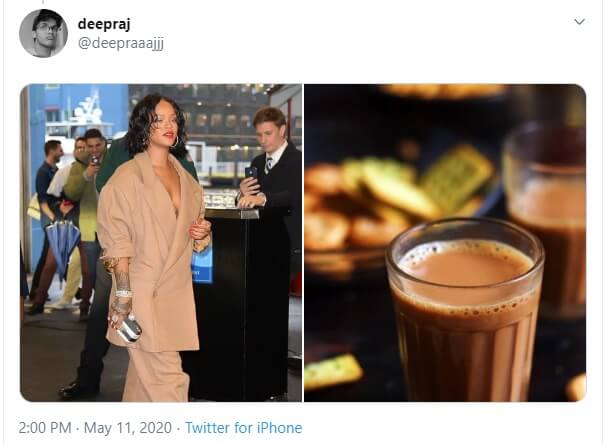
Task: Click the biscuit at bottom-left of chai photo
Action: click(332, 372)
